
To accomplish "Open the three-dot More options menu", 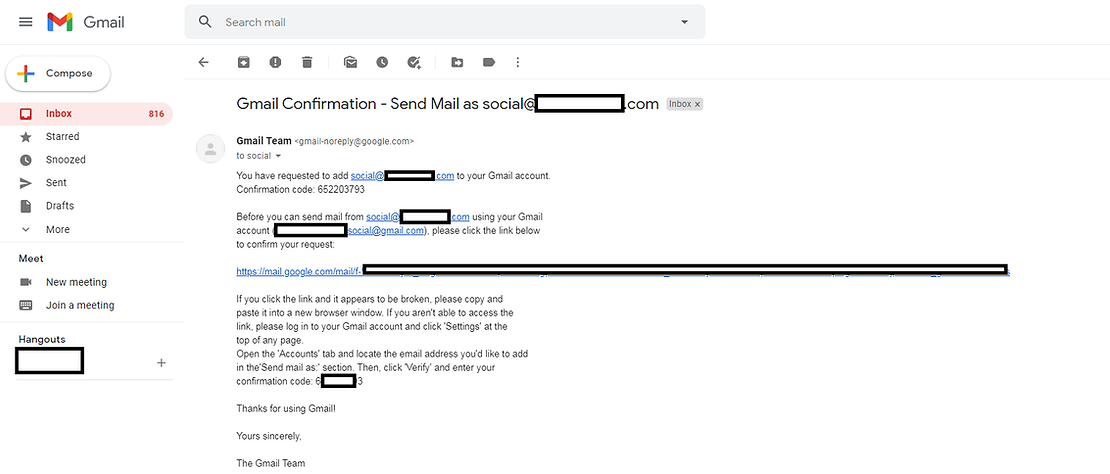I will [518, 62].
